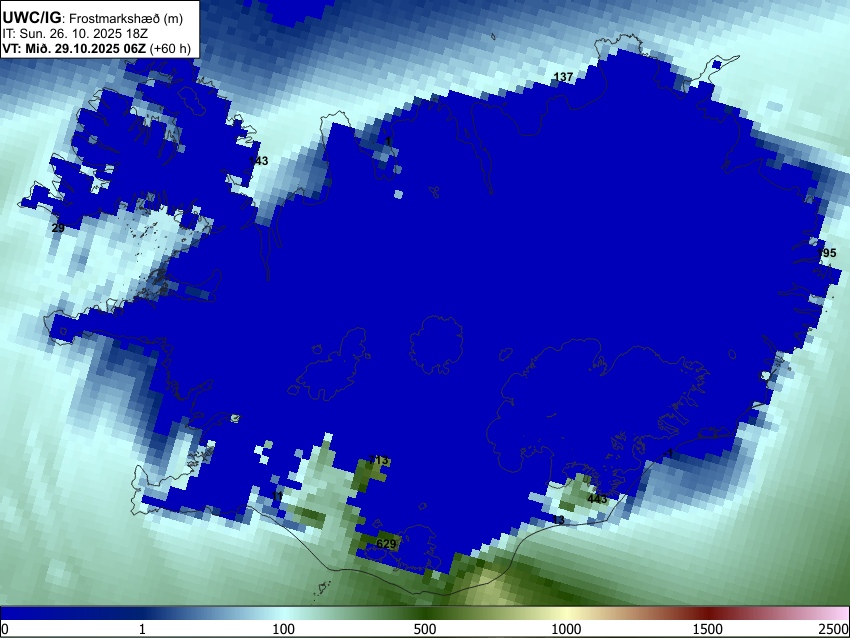Click the '195' value on the east coast
The height and width of the screenshot is (638, 850).
(x=827, y=253)
